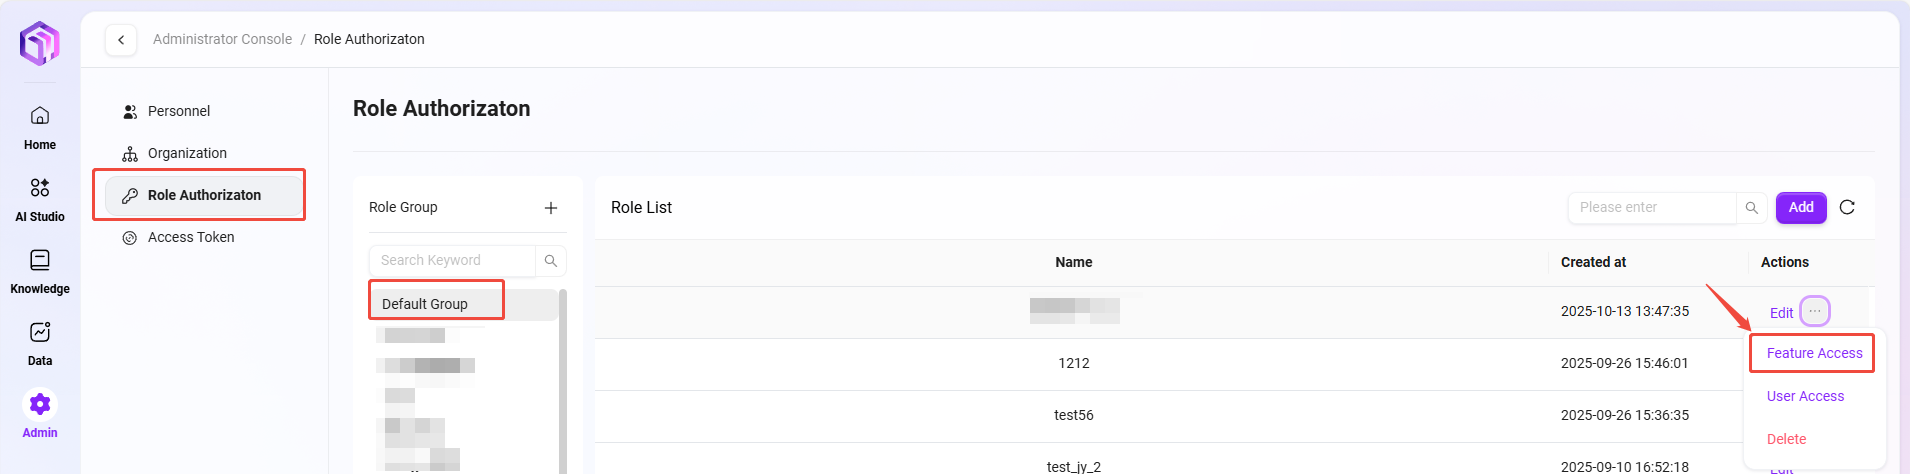Click the role group search icon
The width and height of the screenshot is (1910, 474).
coord(551,261)
